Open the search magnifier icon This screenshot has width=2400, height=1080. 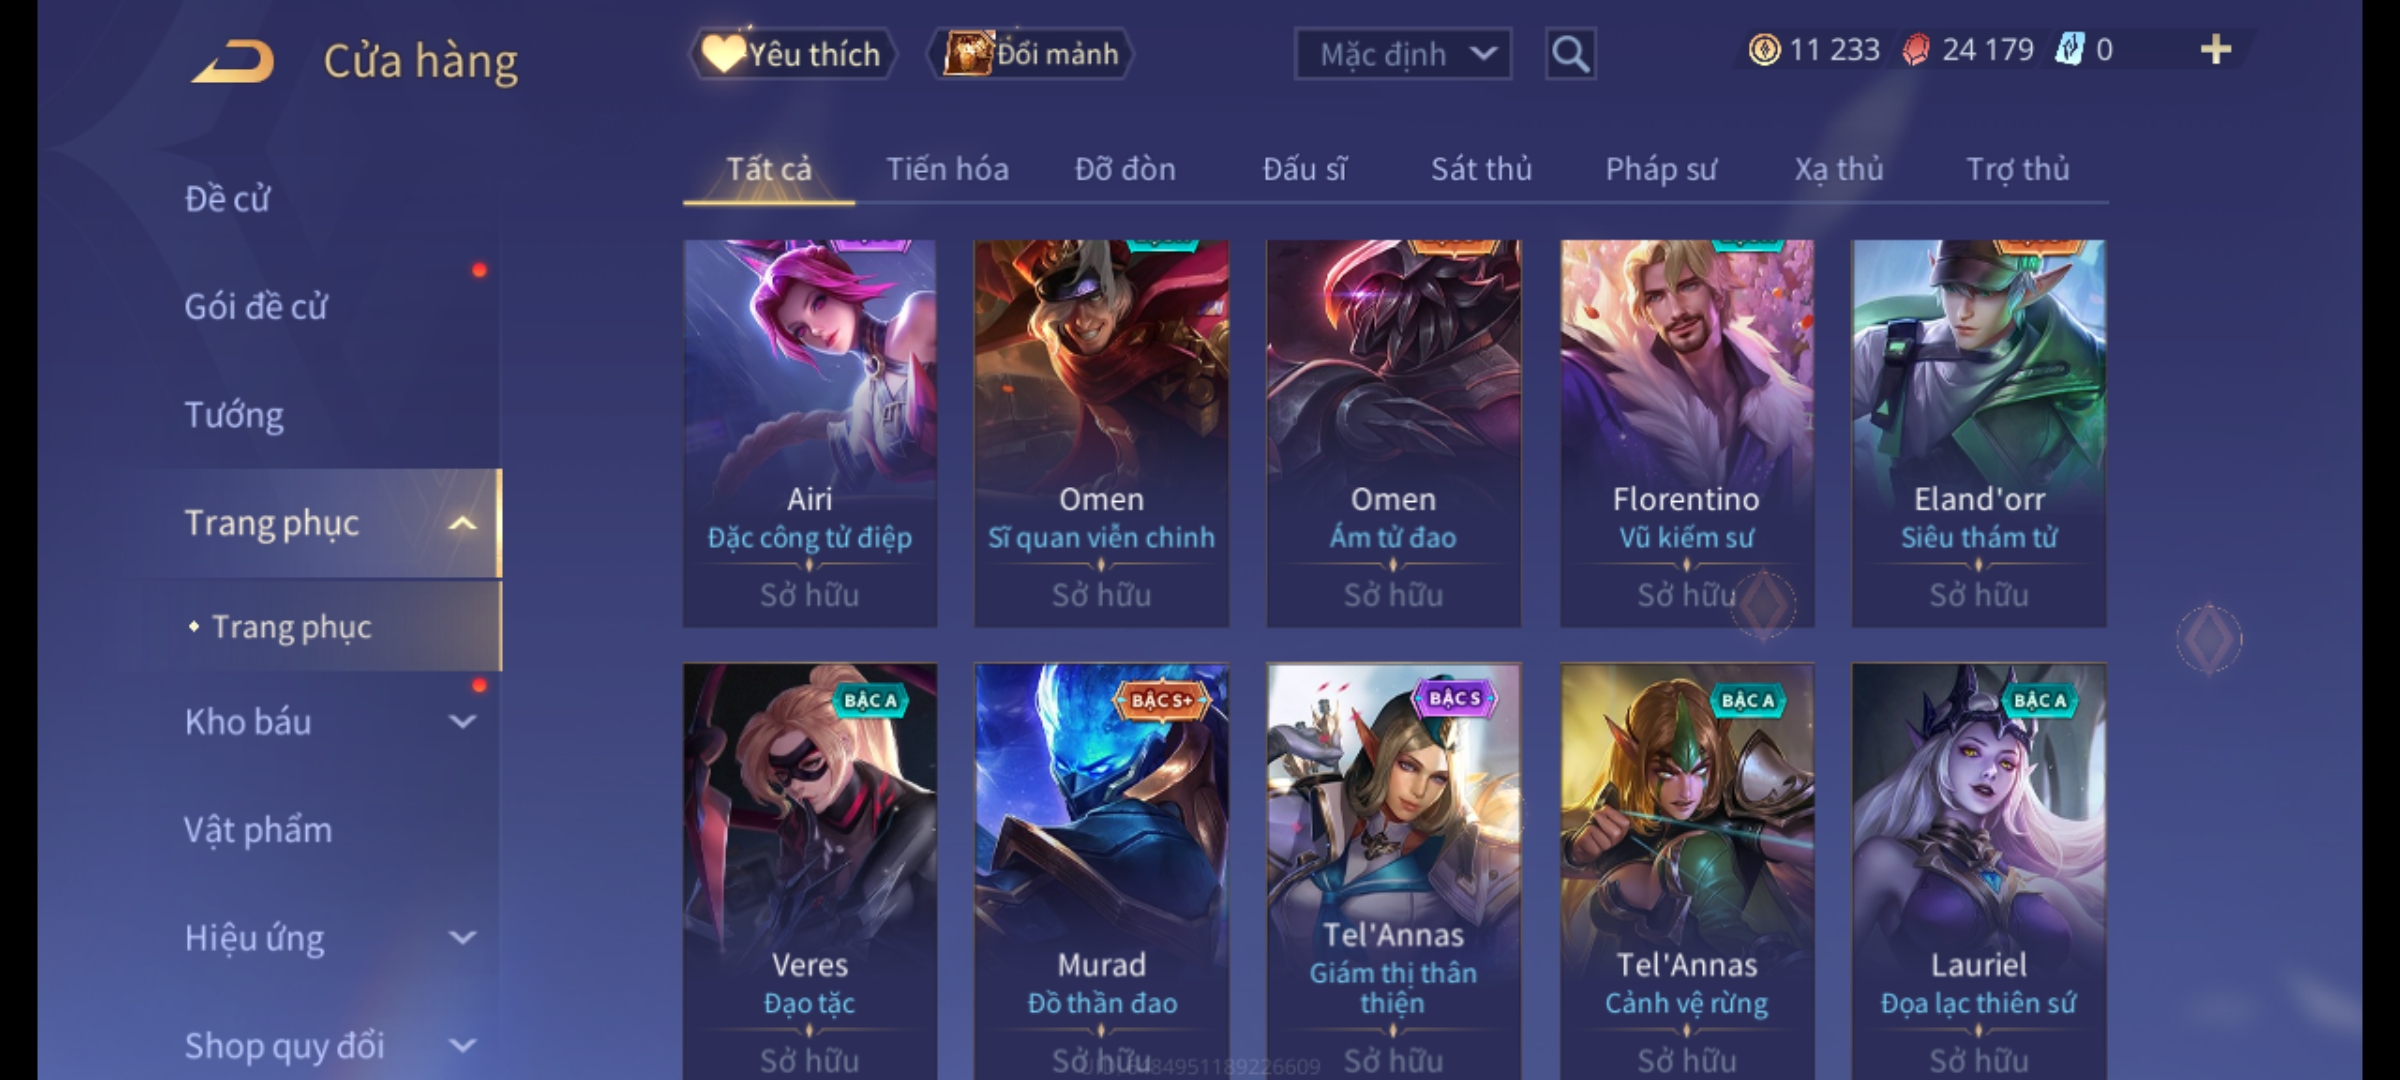coord(1570,54)
